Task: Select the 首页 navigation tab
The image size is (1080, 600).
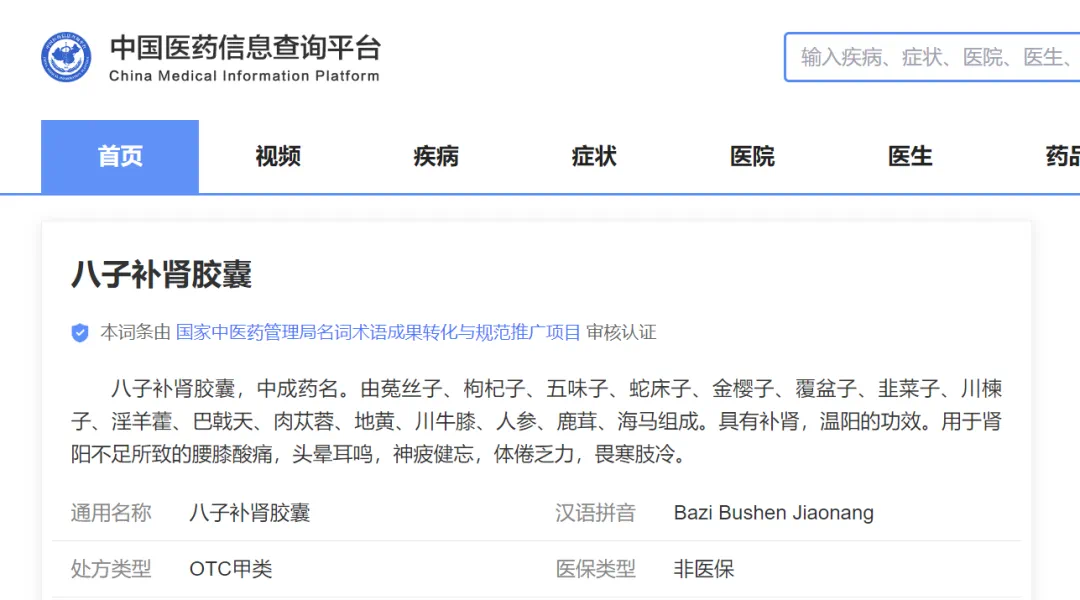Action: click(x=119, y=156)
